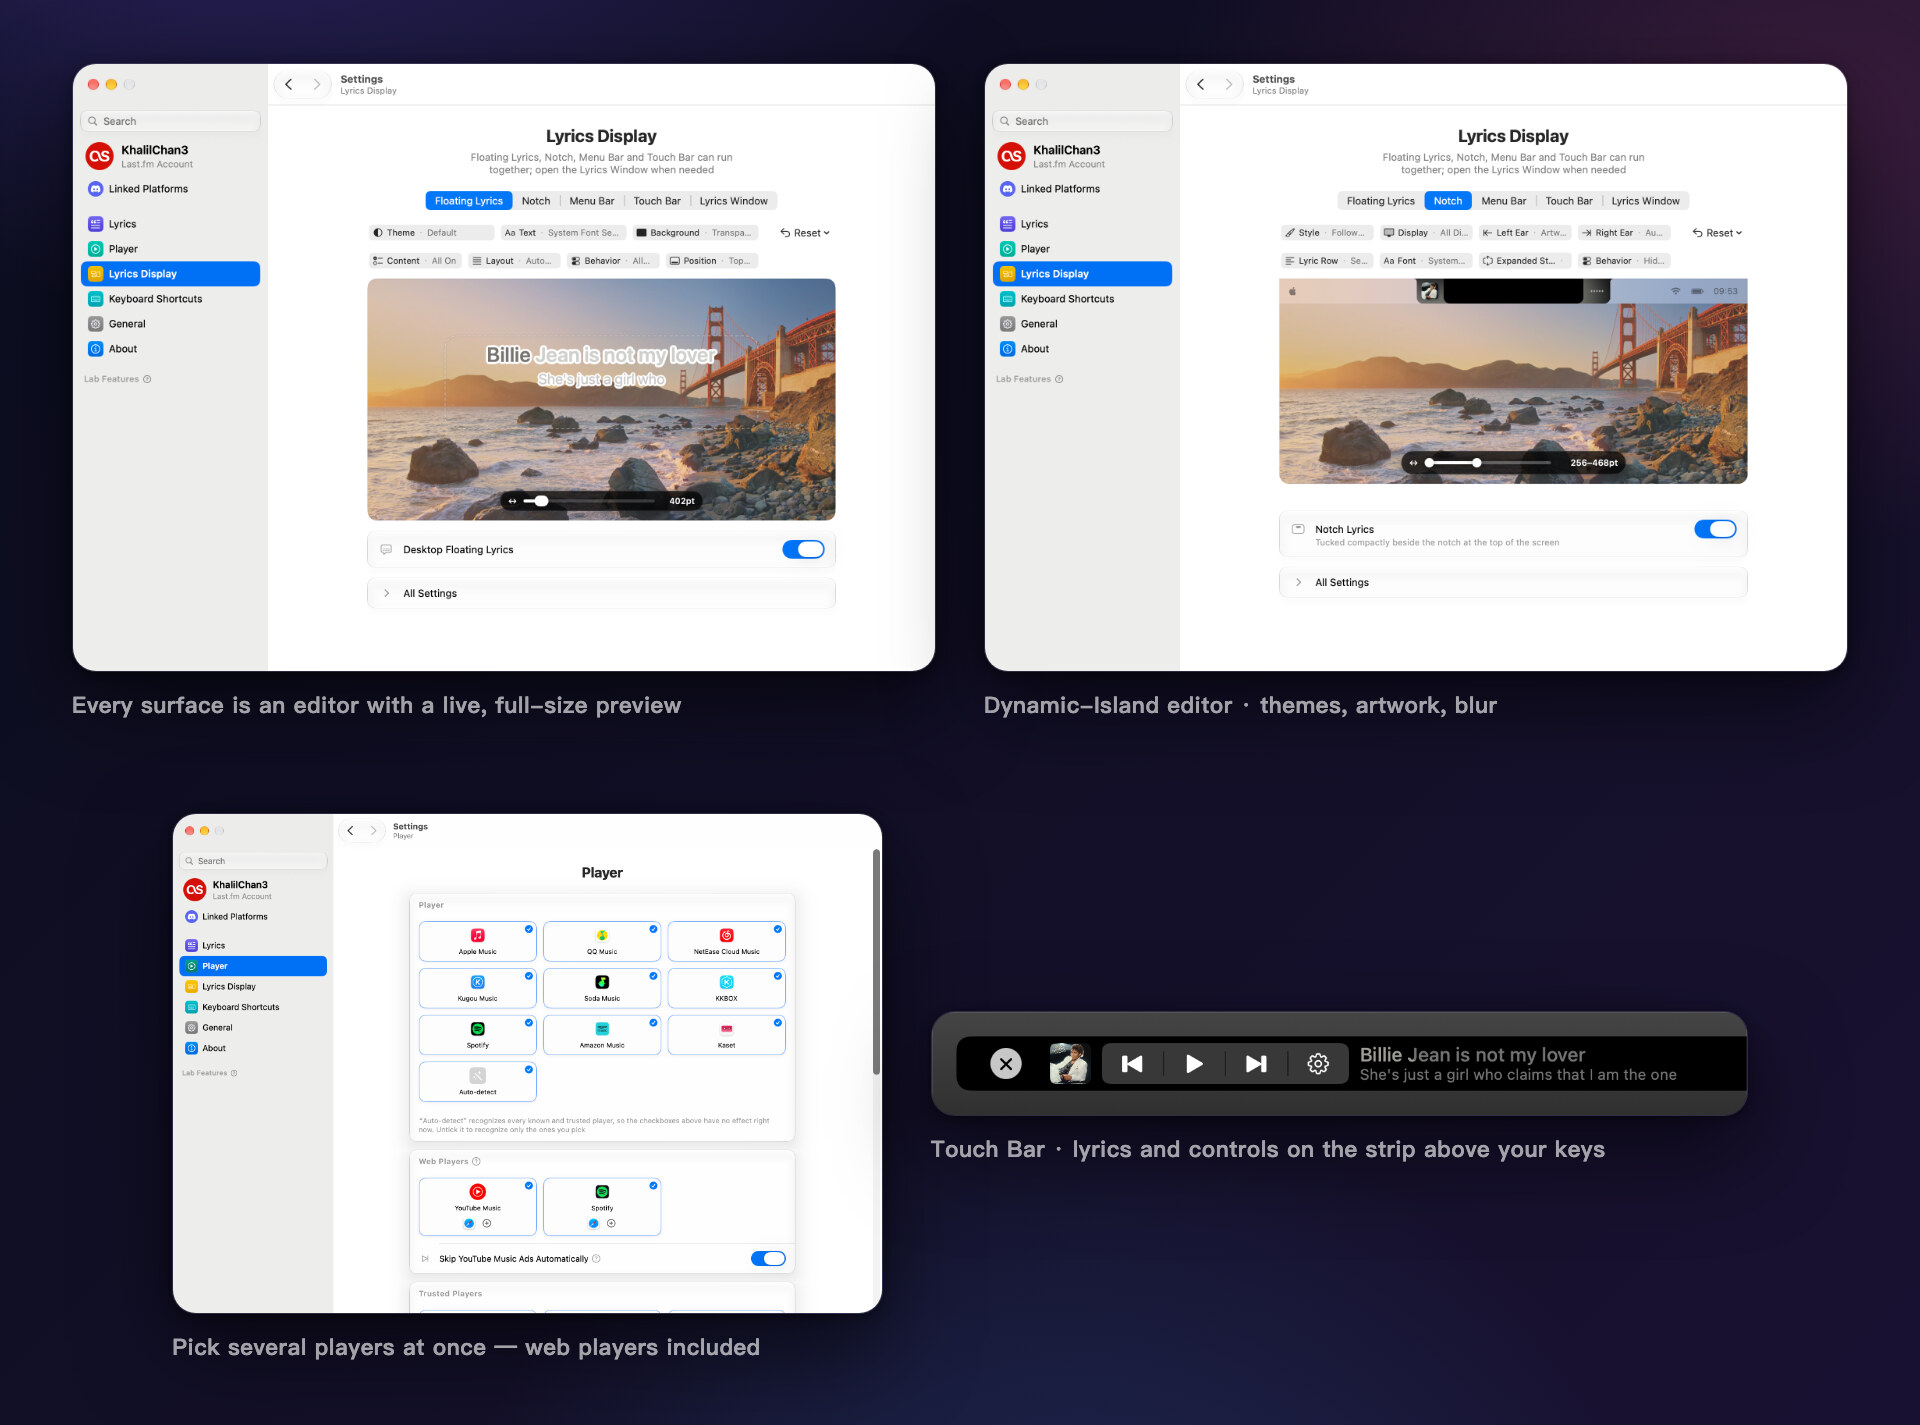1920x1425 pixels.
Task: Select QQ Music player card
Action: click(x=602, y=941)
